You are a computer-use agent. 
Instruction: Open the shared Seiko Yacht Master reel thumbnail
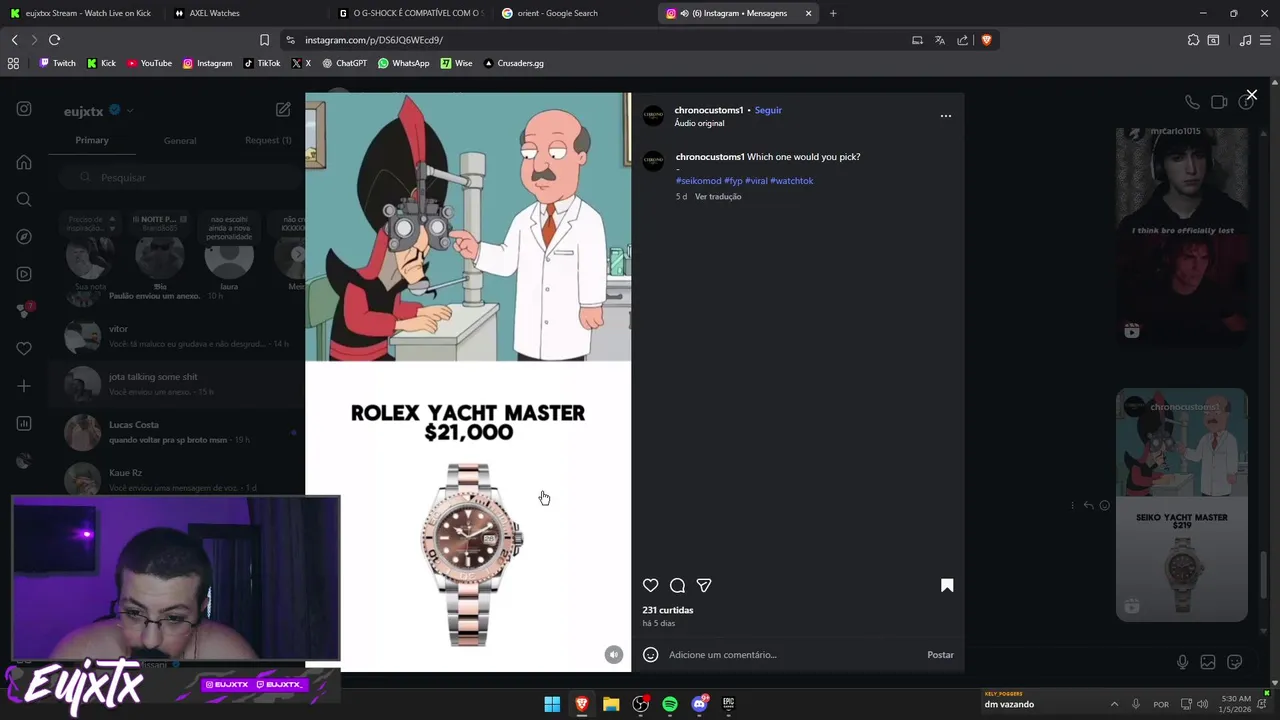[x=1182, y=505]
